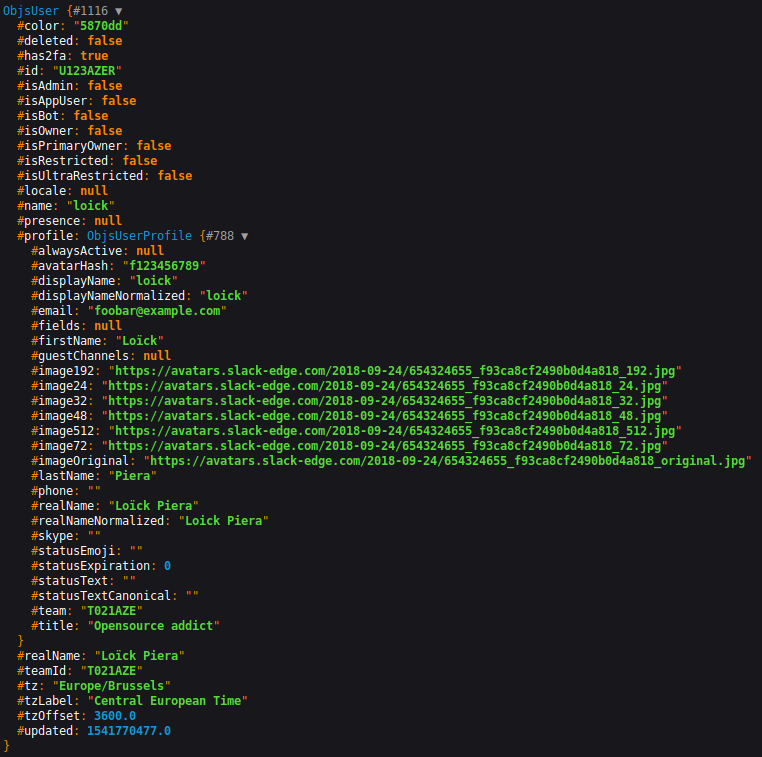762x757 pixels.
Task: Click the #statusTextCanonical line
Action: click(115, 596)
